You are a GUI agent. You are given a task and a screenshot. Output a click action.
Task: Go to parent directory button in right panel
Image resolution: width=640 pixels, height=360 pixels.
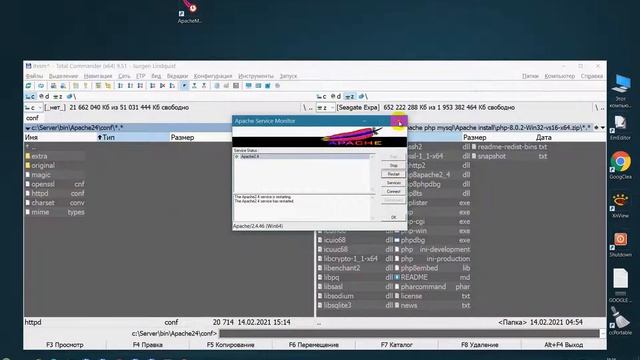point(602,107)
